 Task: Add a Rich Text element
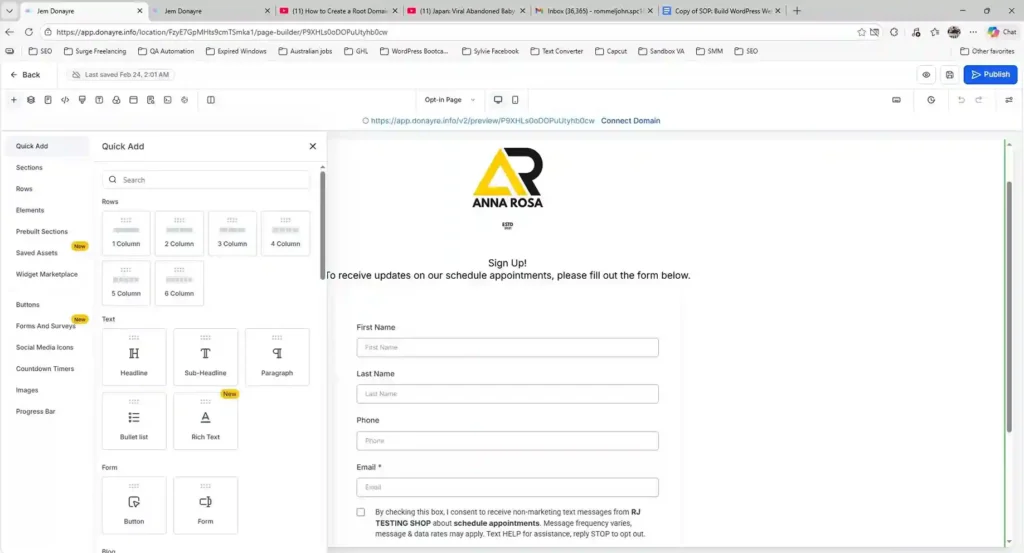(x=205, y=421)
